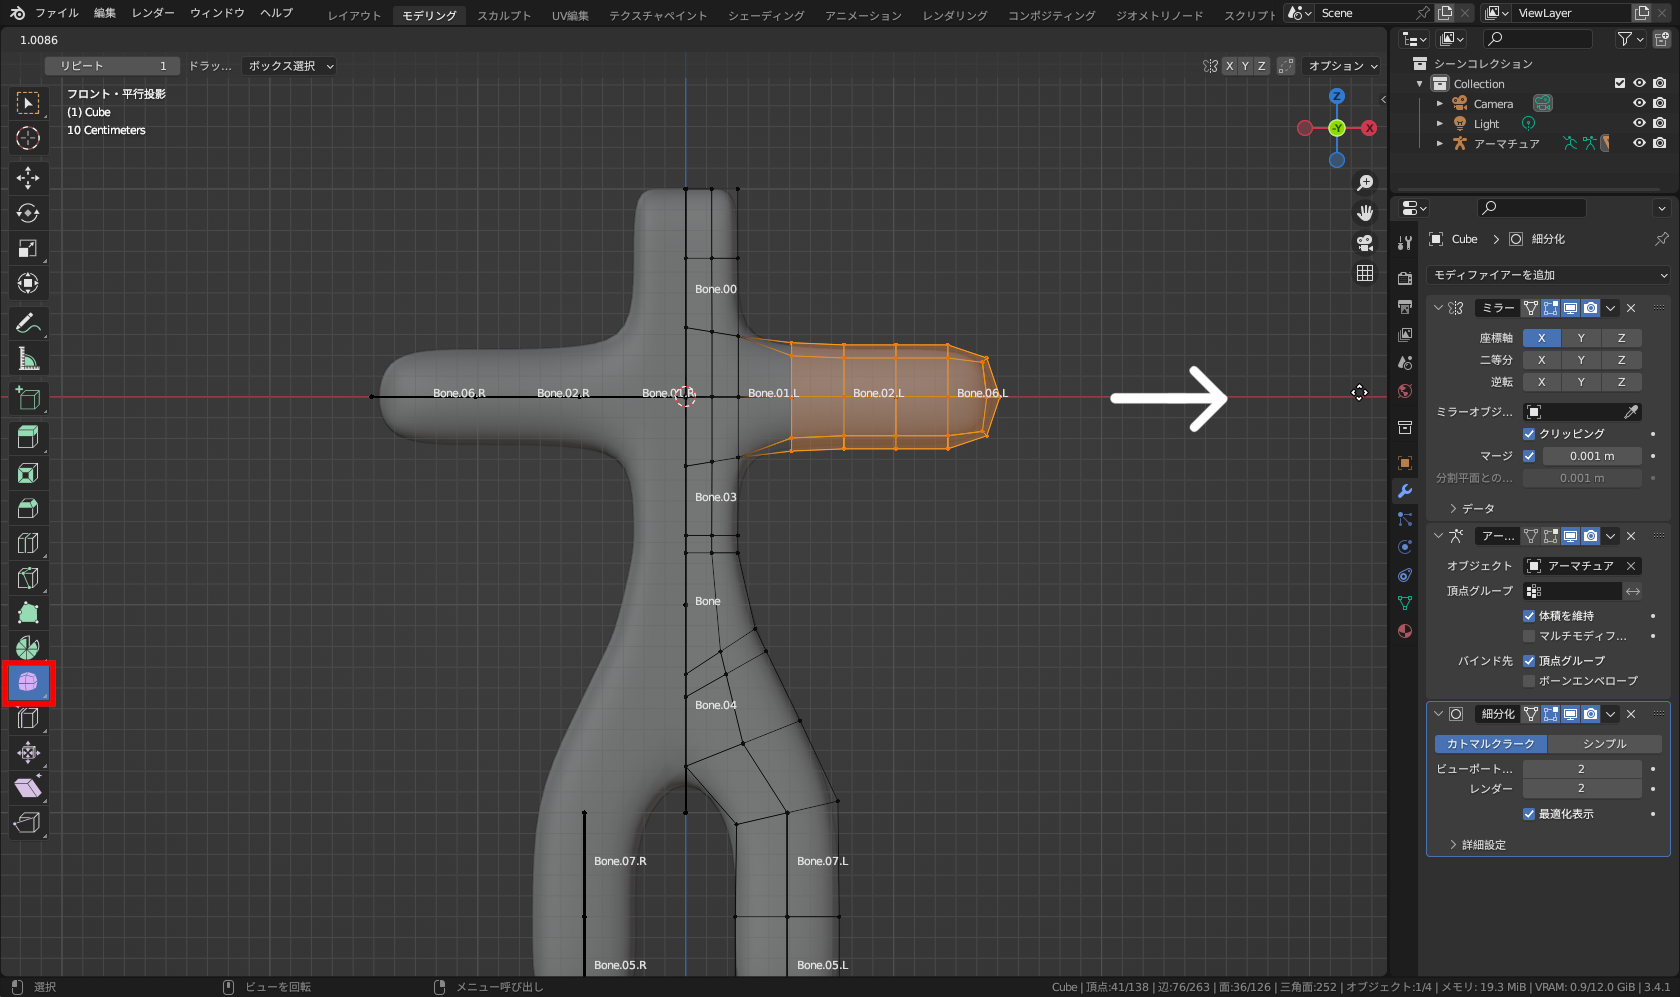Switch to the Sculpt workspace tab
Image resolution: width=1680 pixels, height=997 pixels.
point(504,15)
